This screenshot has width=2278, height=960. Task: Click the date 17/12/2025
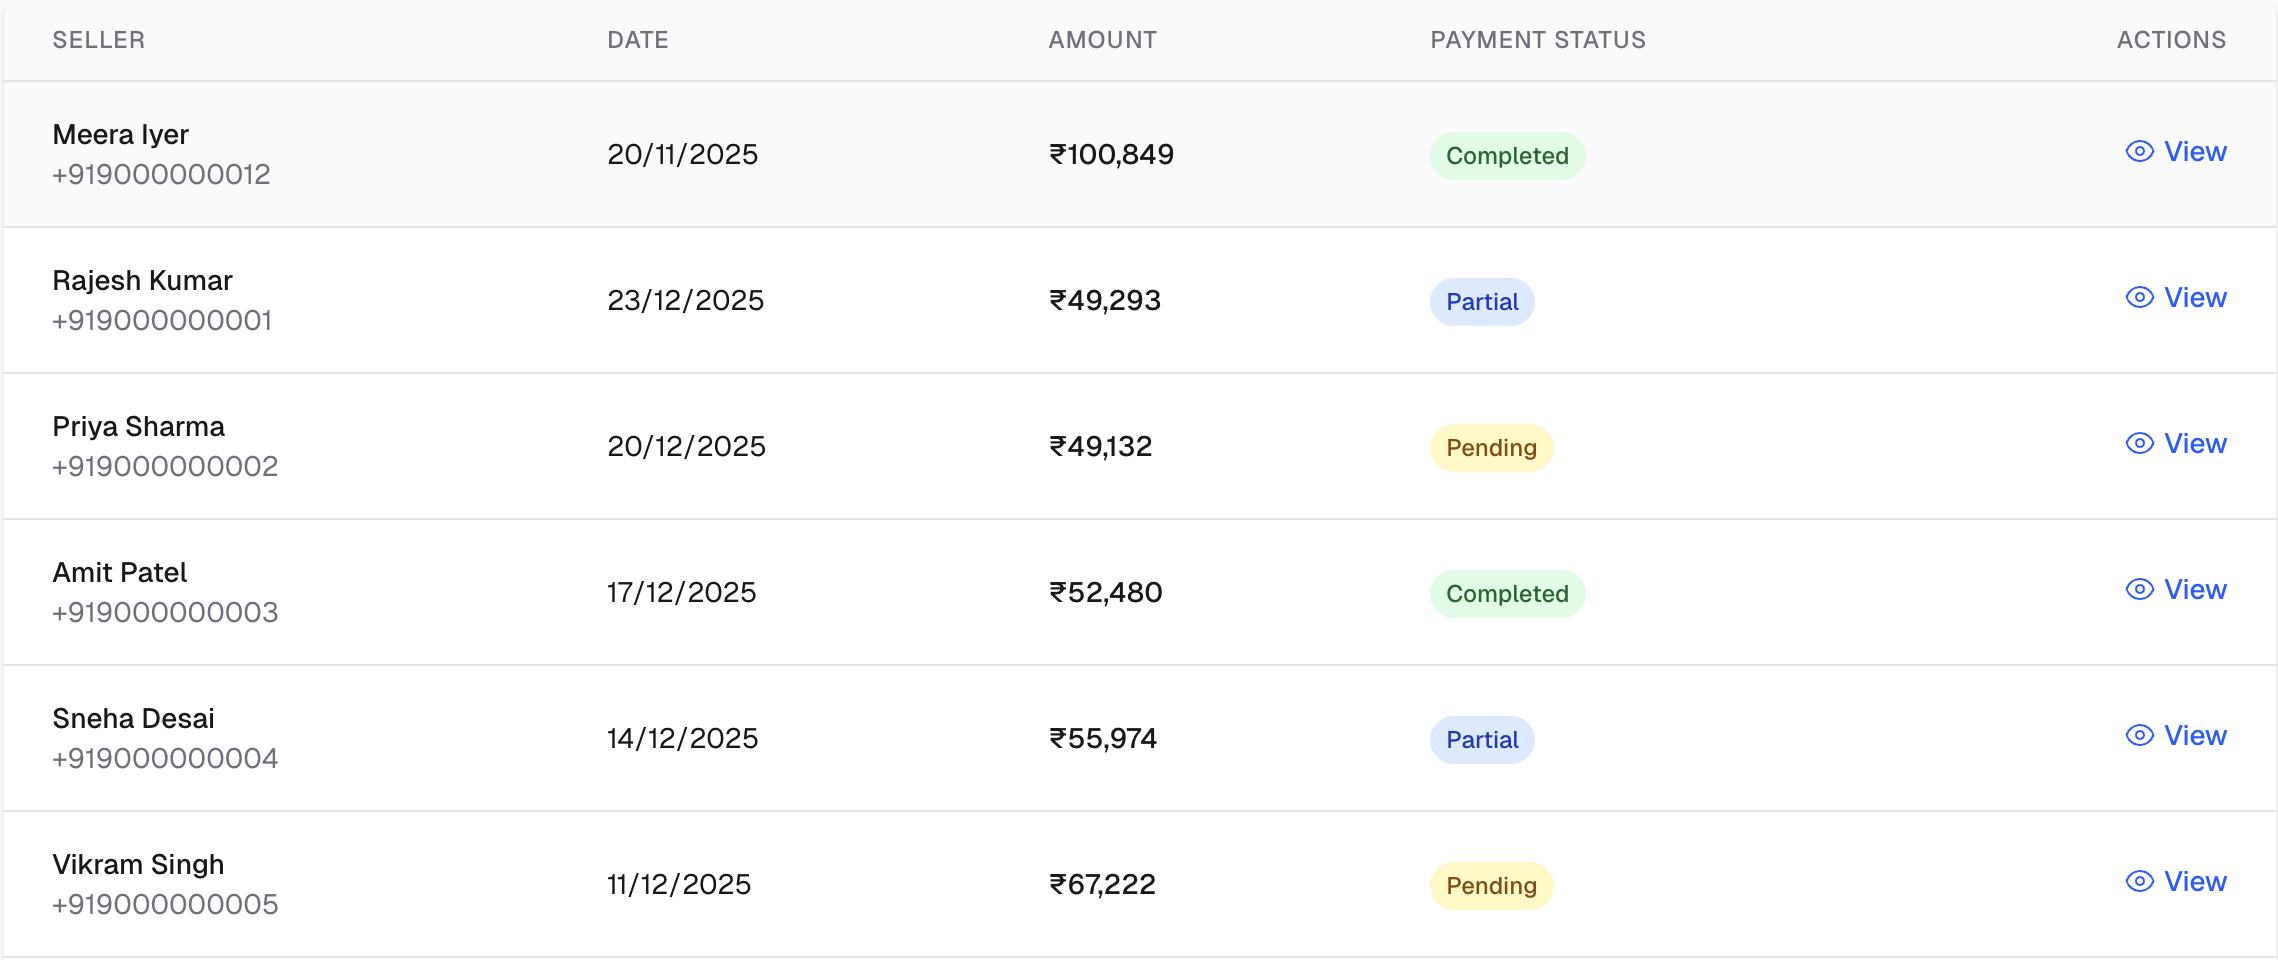pos(682,592)
